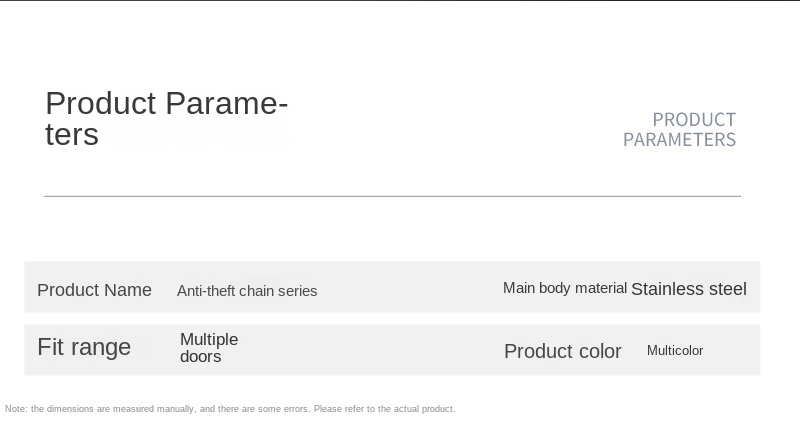Click the uppercase "PRODUCT" caption at right
The width and height of the screenshot is (800, 439).
coord(693,120)
